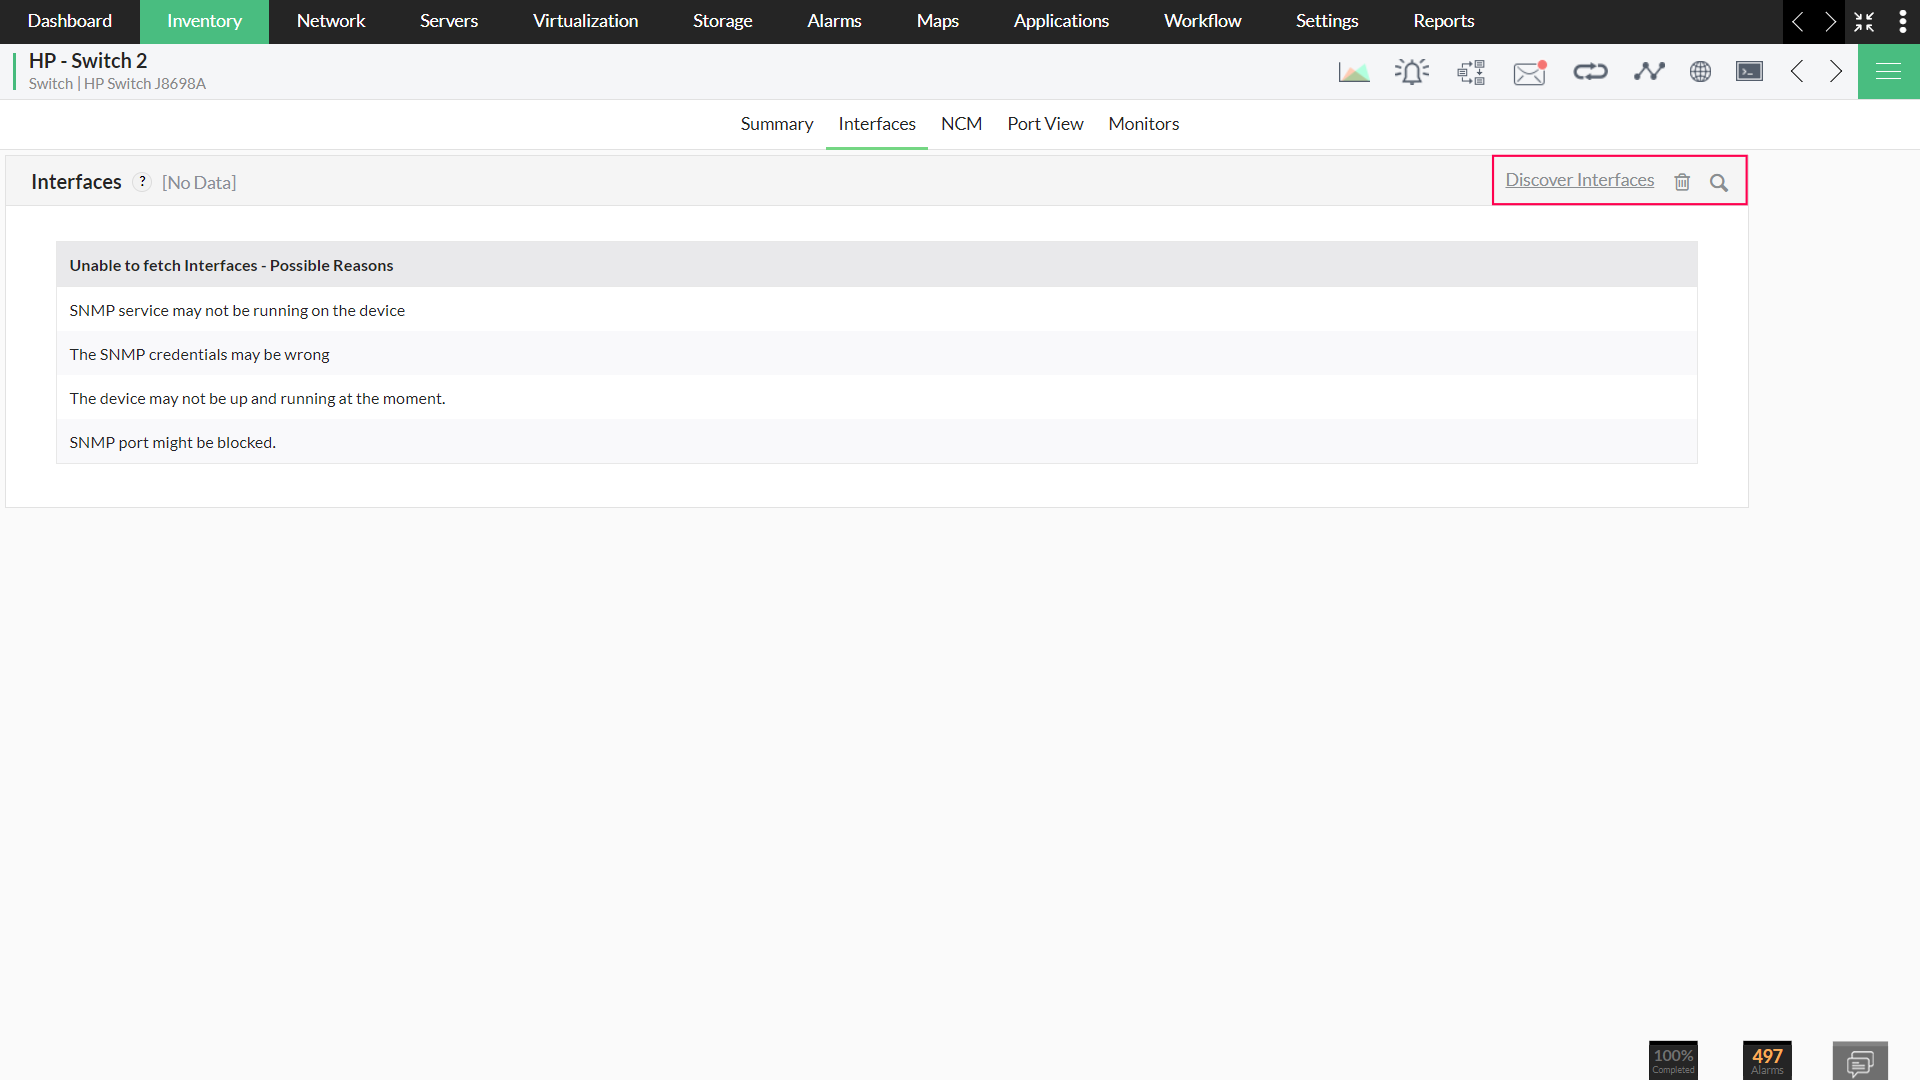Go to next device arrow
Image resolution: width=1920 pixels, height=1080 pixels.
pyautogui.click(x=1836, y=72)
